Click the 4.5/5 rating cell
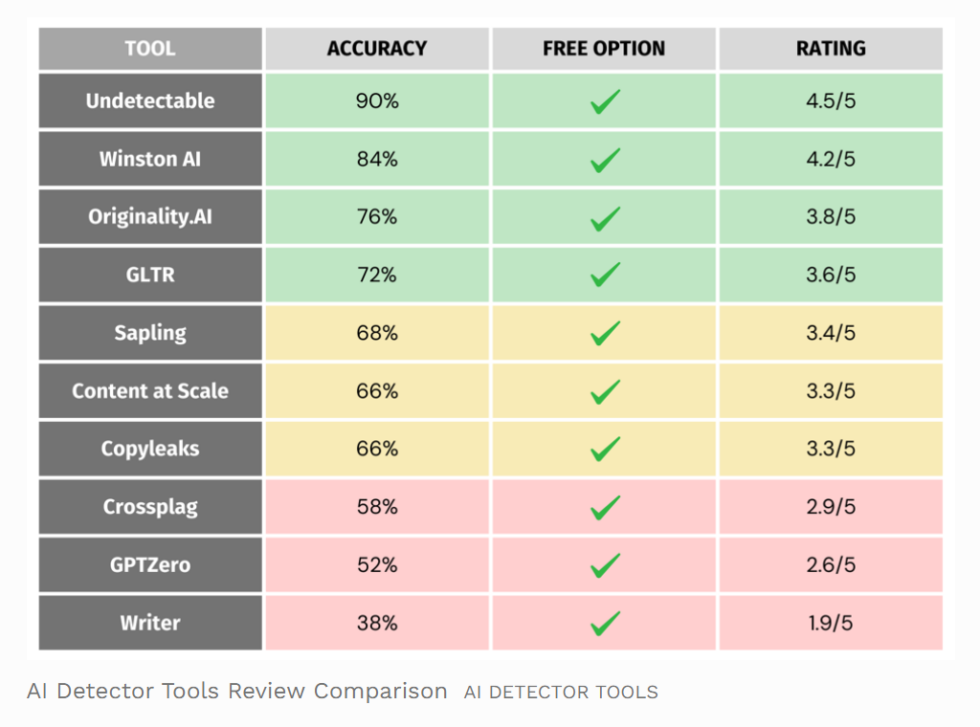Screen dimensions: 980x727 [831, 101]
